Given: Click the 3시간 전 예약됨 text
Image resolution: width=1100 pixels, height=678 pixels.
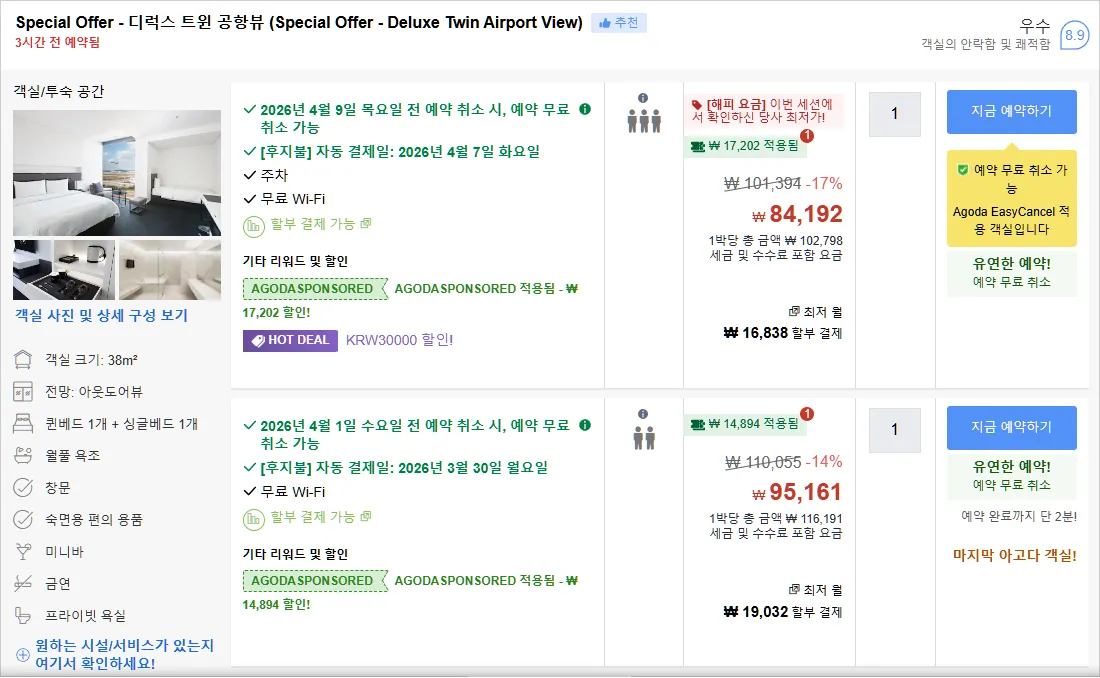Looking at the screenshot, I should (x=58, y=43).
